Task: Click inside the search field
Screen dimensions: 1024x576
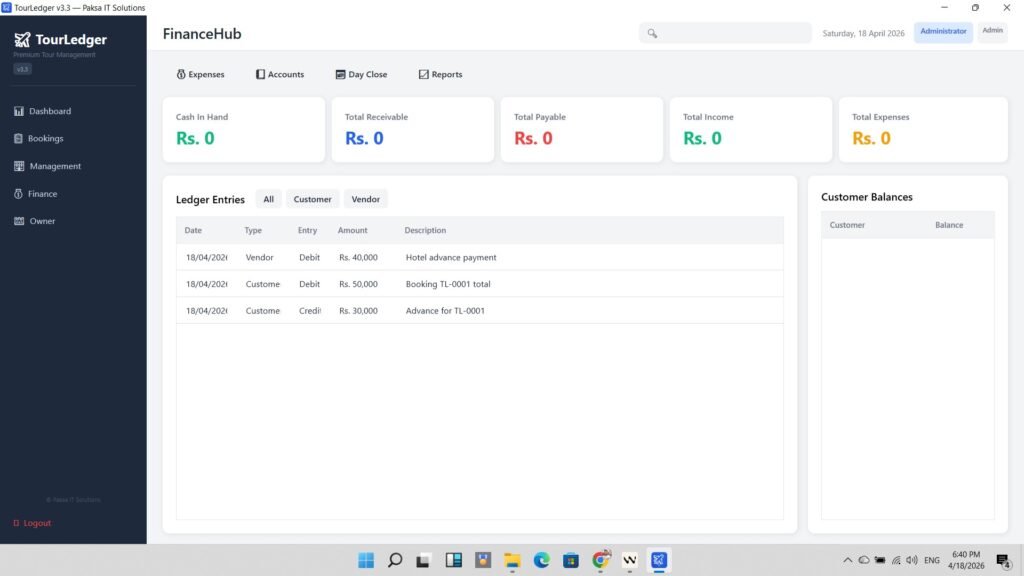Action: click(x=724, y=32)
